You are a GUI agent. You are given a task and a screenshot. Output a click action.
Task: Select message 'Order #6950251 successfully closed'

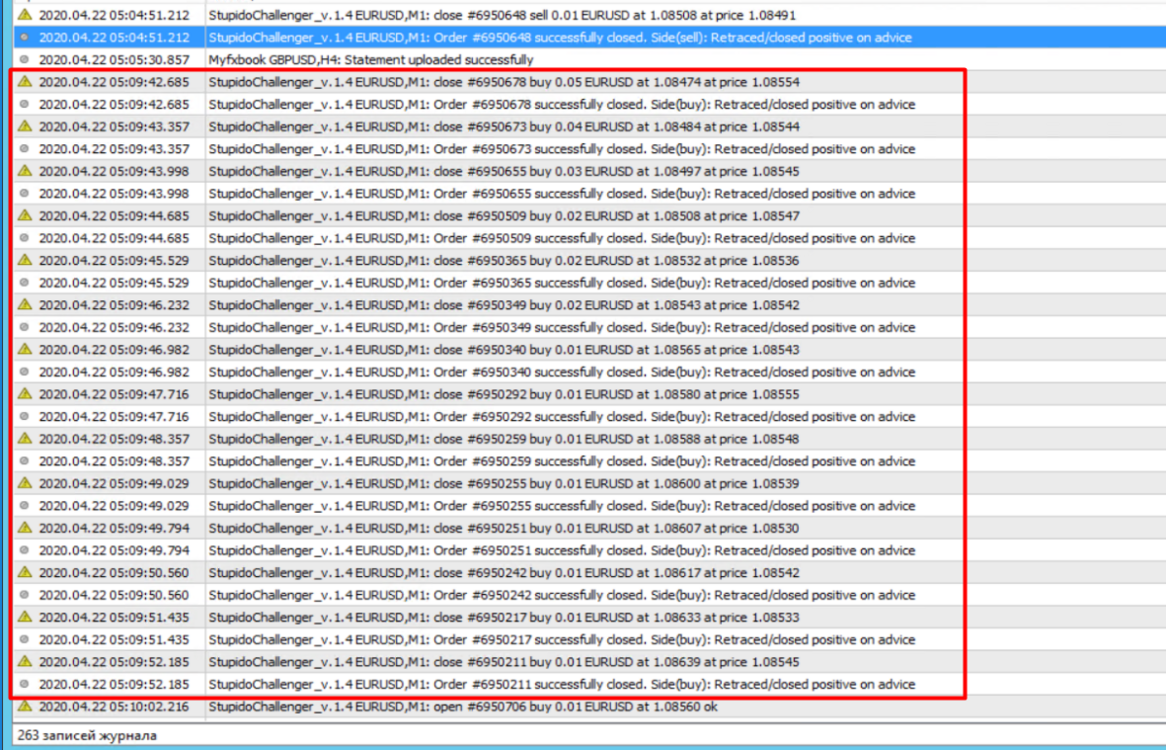562,550
